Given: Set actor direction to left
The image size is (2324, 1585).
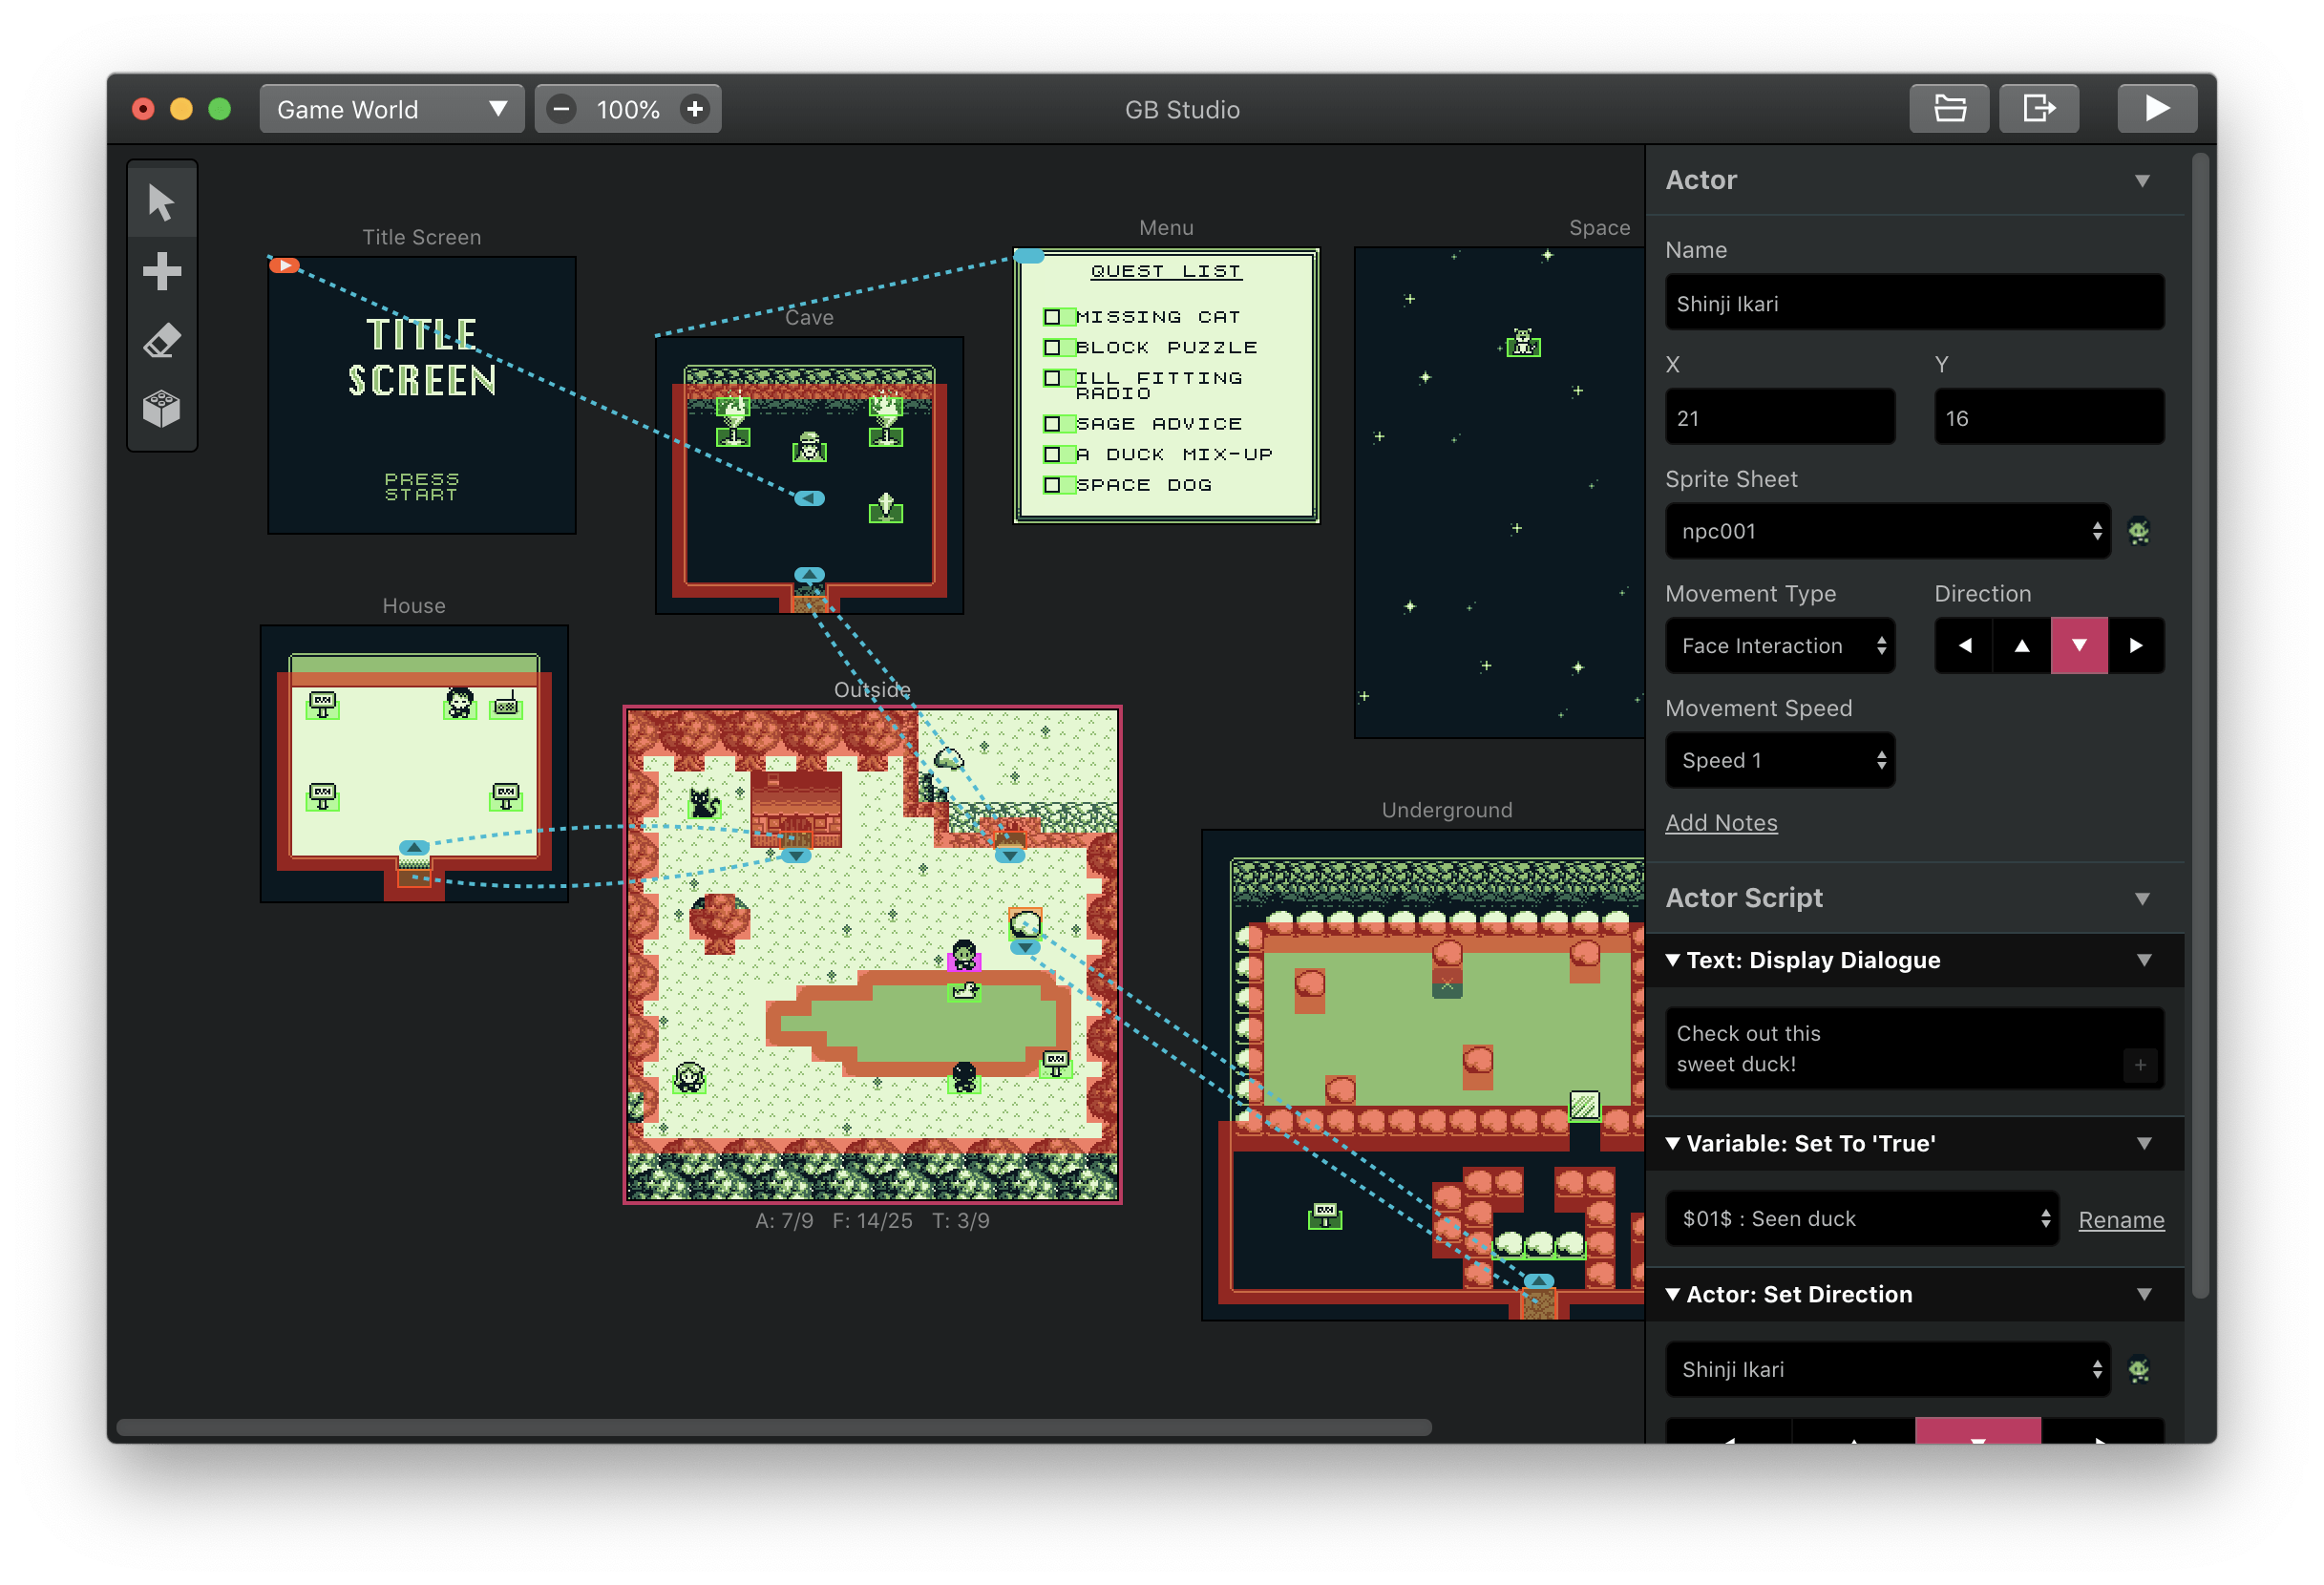Looking at the screenshot, I should tap(1964, 645).
